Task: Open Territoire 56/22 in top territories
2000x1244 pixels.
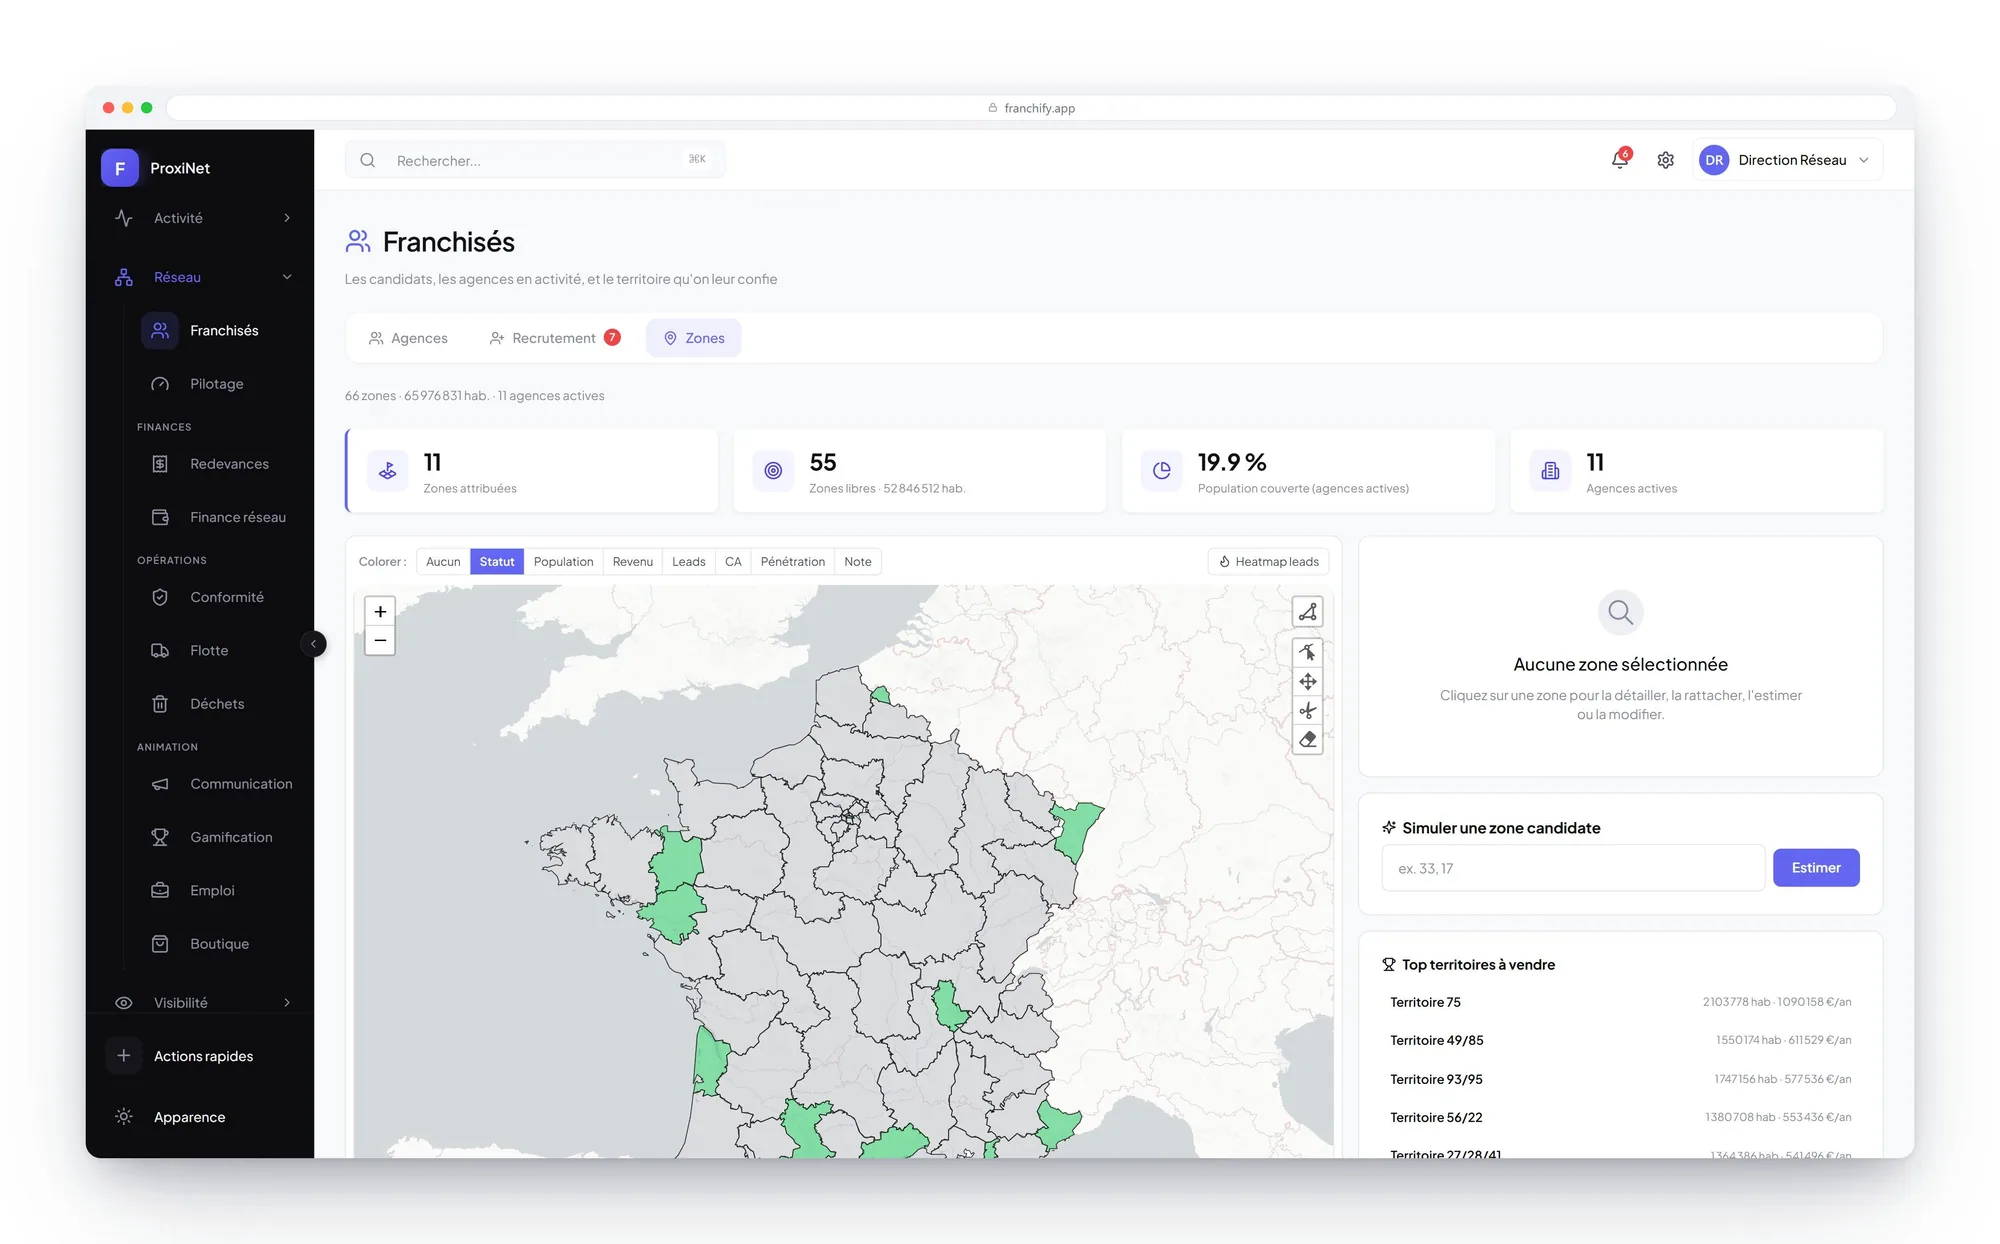Action: (1620, 1117)
